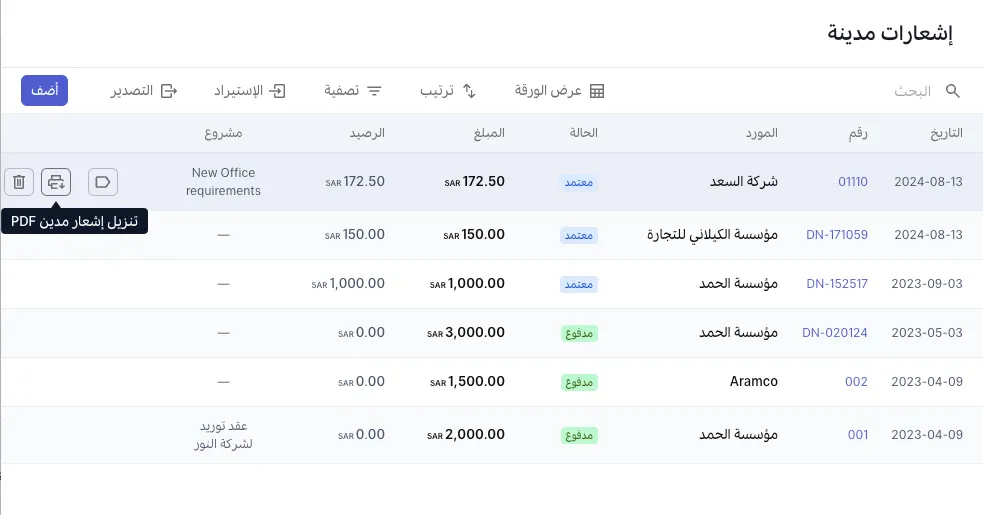Click the balance 1,000.00 SAR
This screenshot has width=983, height=515.
click(348, 284)
